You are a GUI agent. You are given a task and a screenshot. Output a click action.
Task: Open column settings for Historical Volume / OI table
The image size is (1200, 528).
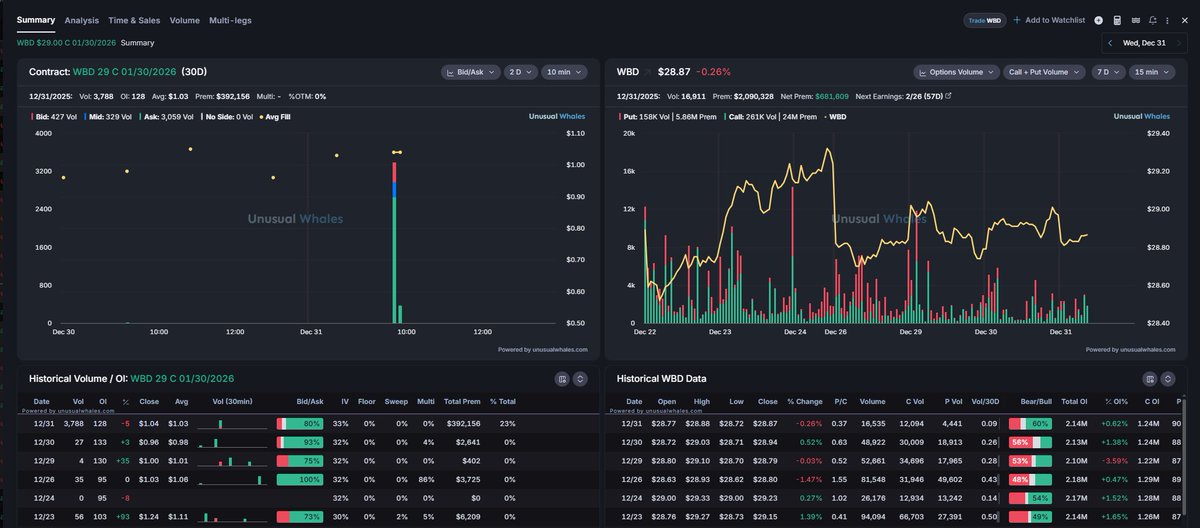pyautogui.click(x=563, y=379)
